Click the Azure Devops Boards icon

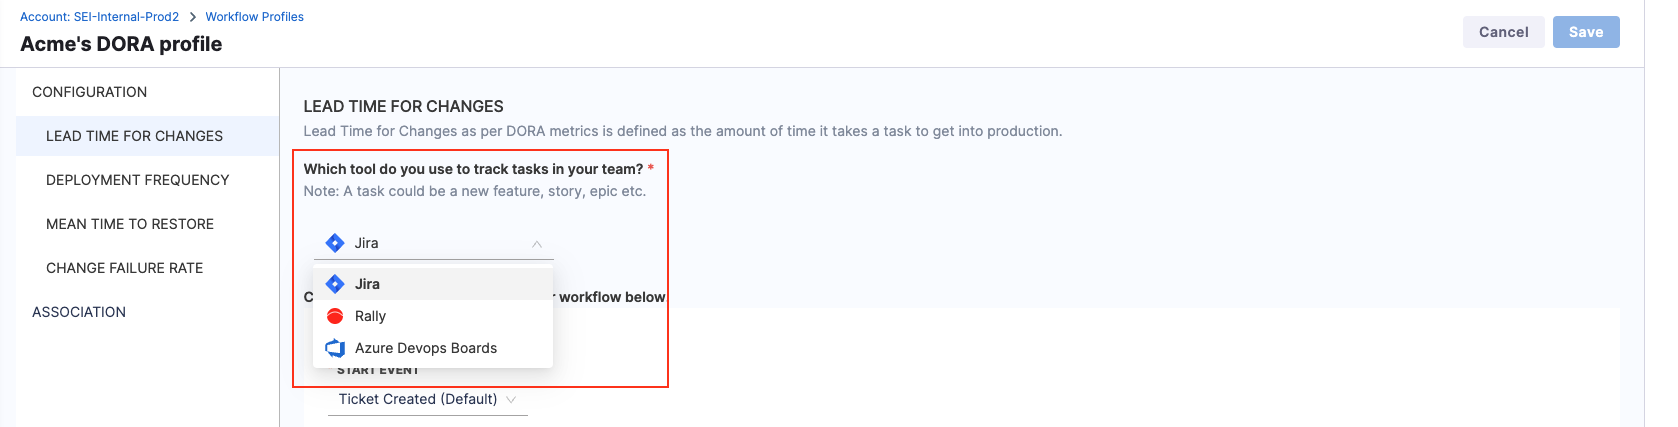point(335,348)
